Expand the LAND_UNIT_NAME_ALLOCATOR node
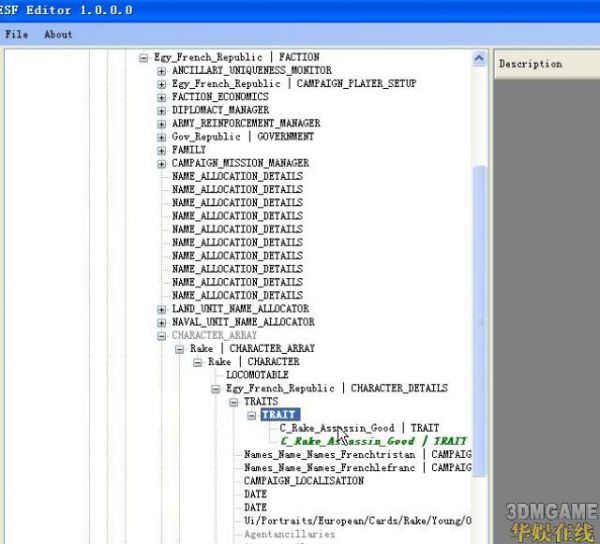600x544 pixels. [162, 309]
